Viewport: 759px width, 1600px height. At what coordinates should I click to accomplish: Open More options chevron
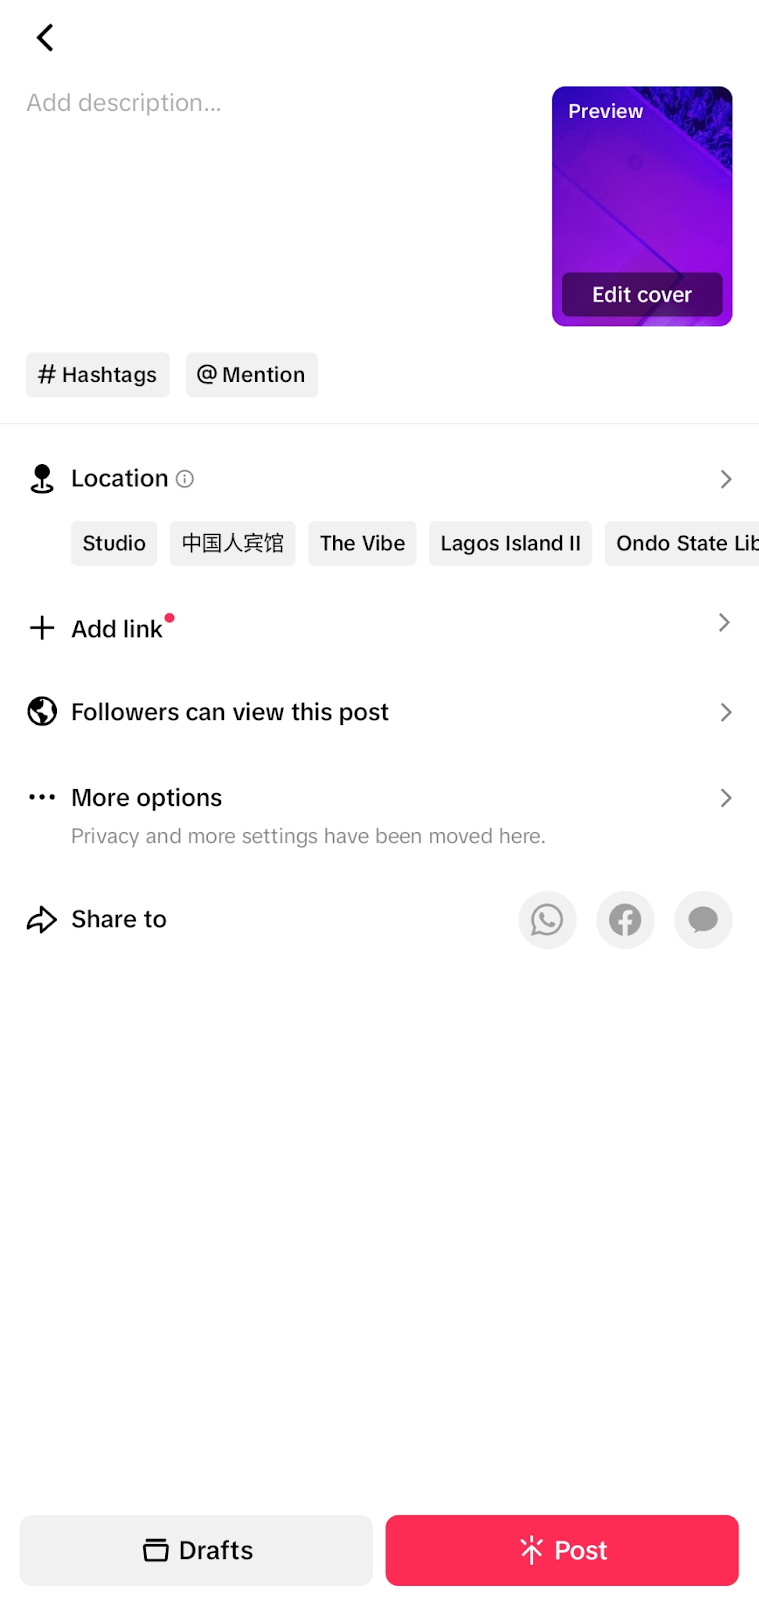(x=726, y=797)
